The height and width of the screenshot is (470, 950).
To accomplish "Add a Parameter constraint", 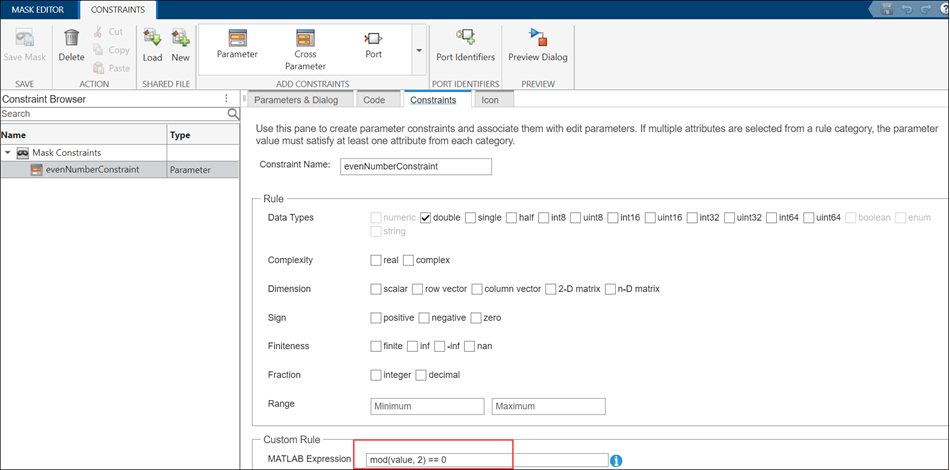I will [x=237, y=45].
